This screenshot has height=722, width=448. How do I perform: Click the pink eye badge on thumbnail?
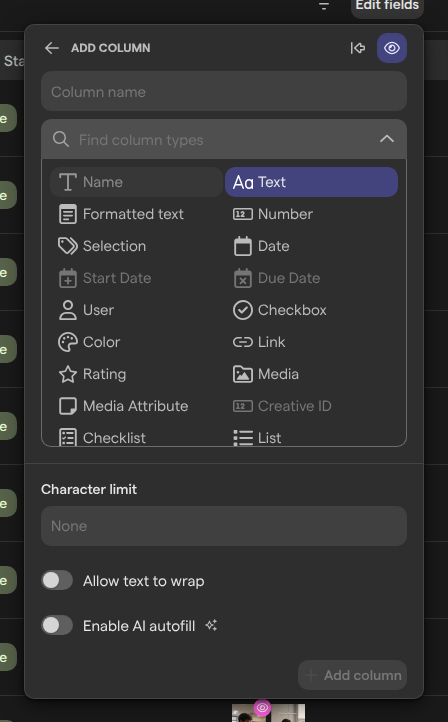click(262, 707)
